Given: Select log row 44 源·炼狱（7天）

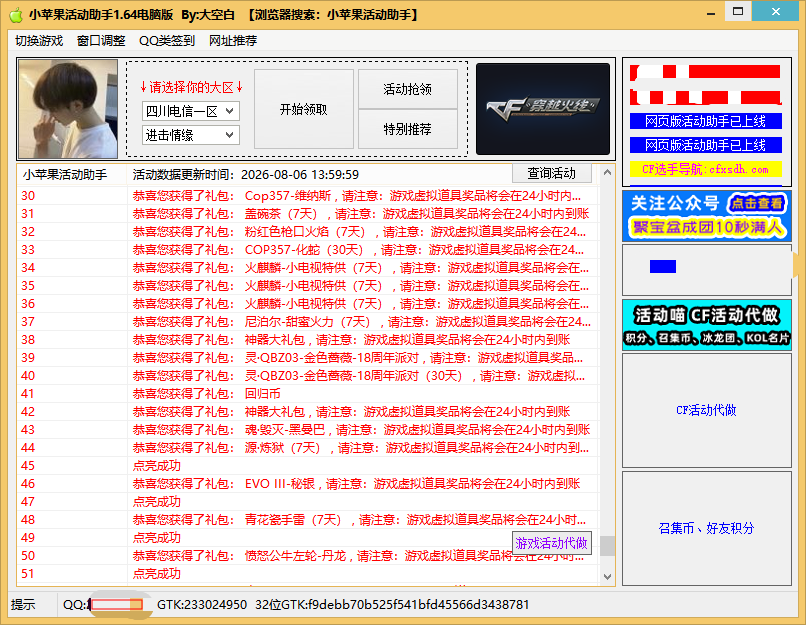Looking at the screenshot, I should click(x=307, y=448).
